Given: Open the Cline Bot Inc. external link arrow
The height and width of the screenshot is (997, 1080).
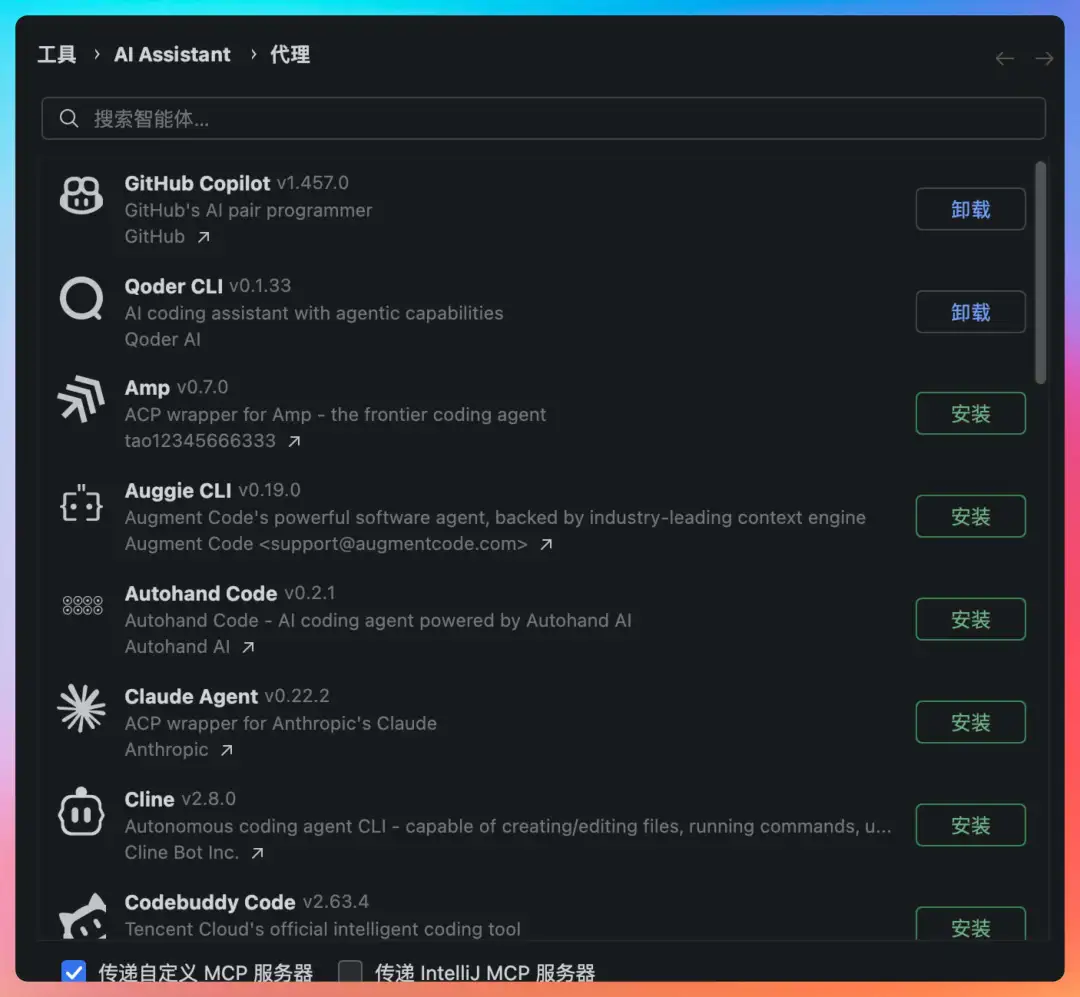Looking at the screenshot, I should [x=257, y=853].
